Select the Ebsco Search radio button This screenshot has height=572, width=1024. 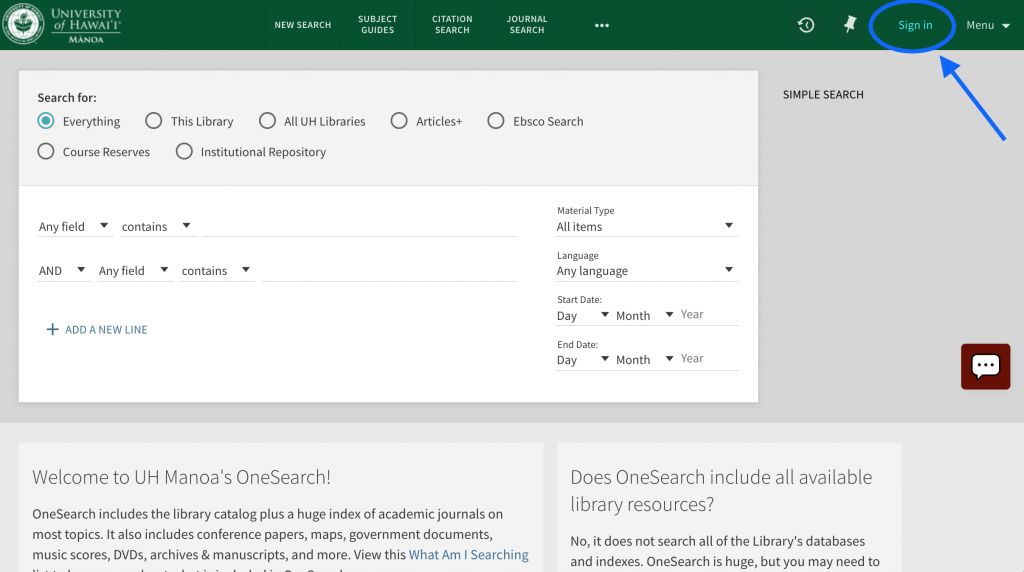point(496,121)
